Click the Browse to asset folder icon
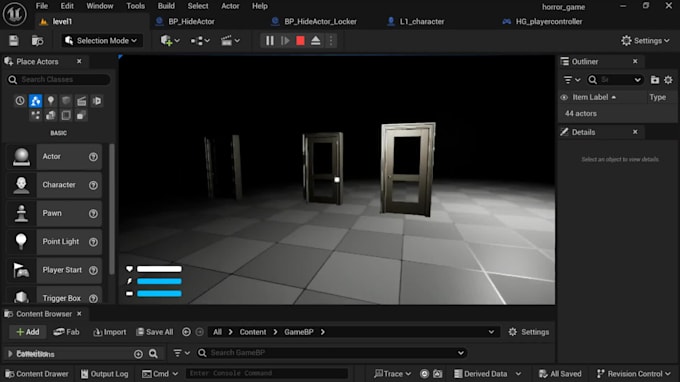This screenshot has width=680, height=382. tap(38, 41)
